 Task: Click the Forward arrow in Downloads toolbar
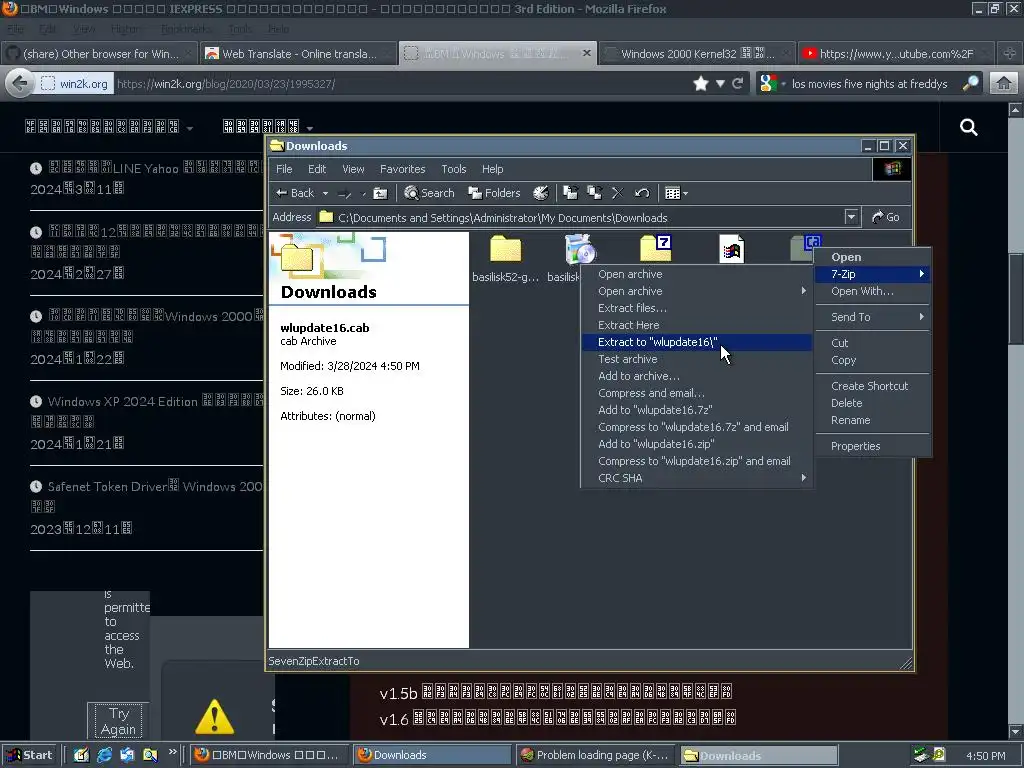point(345,193)
